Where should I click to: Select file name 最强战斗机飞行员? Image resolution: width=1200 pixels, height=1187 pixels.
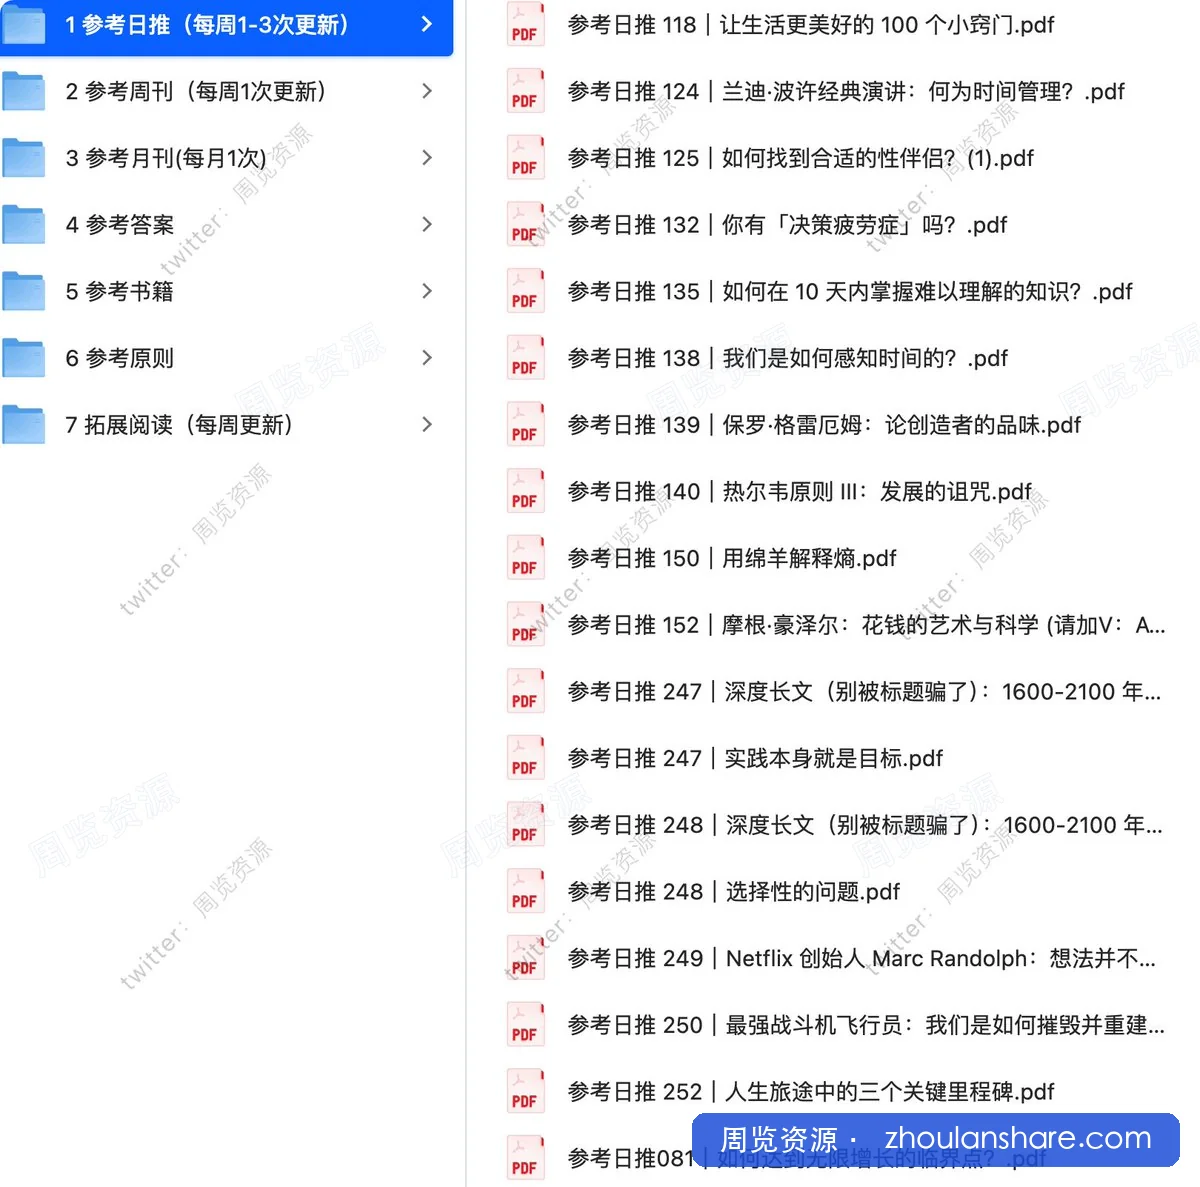point(814,1025)
